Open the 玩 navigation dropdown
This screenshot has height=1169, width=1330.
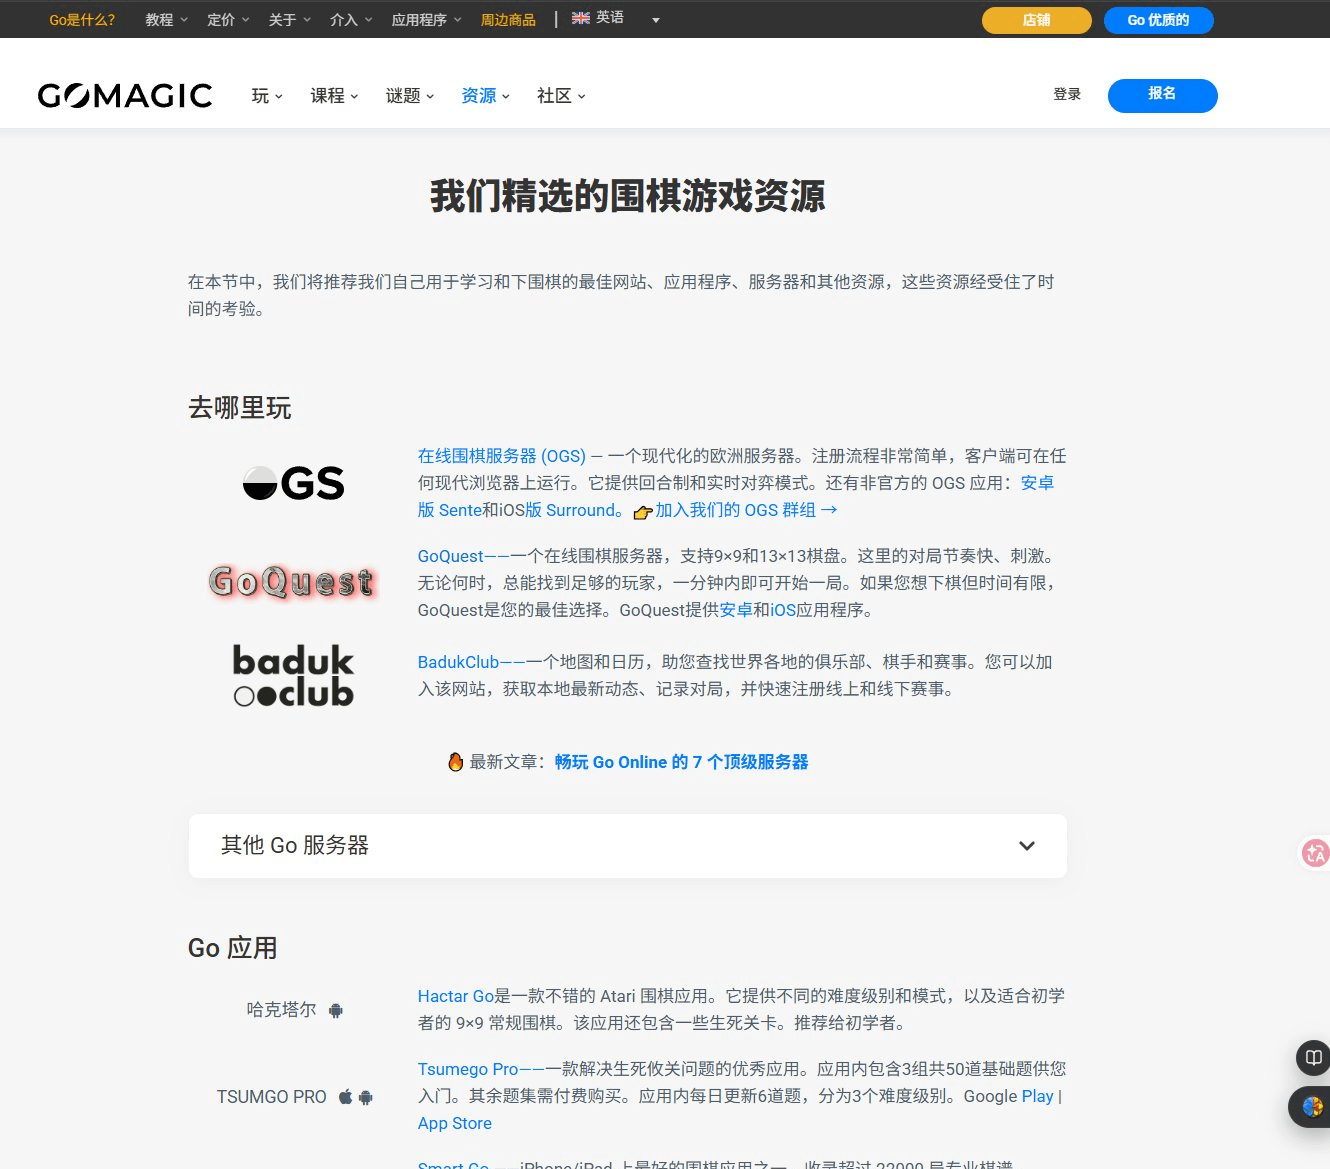(x=267, y=96)
